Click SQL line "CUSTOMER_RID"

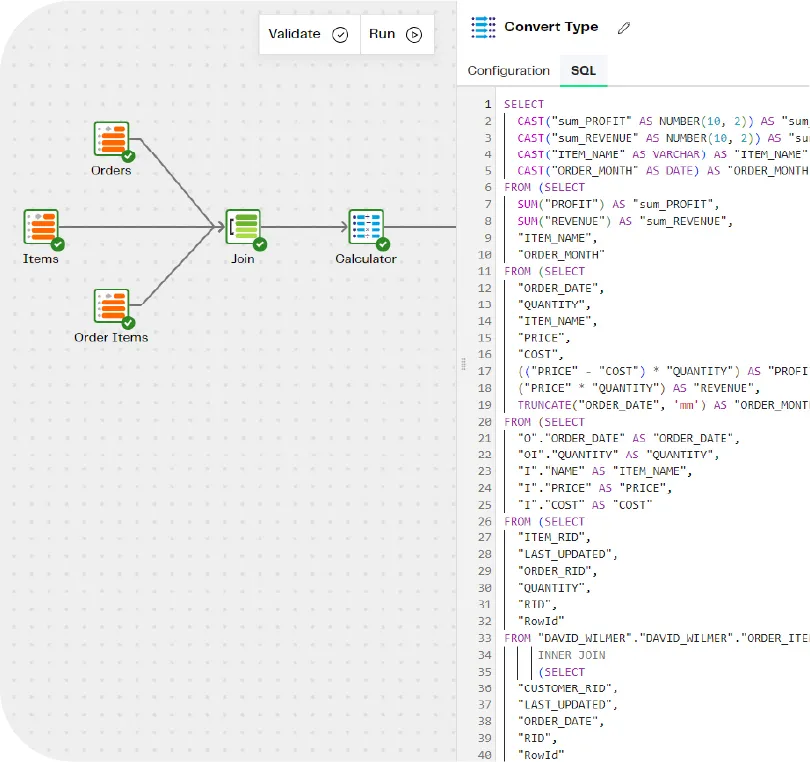[567, 689]
